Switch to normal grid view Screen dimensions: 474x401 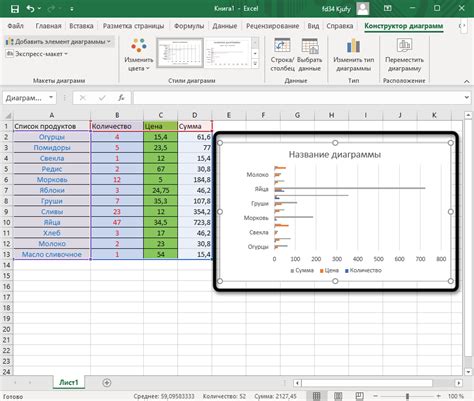point(316,396)
